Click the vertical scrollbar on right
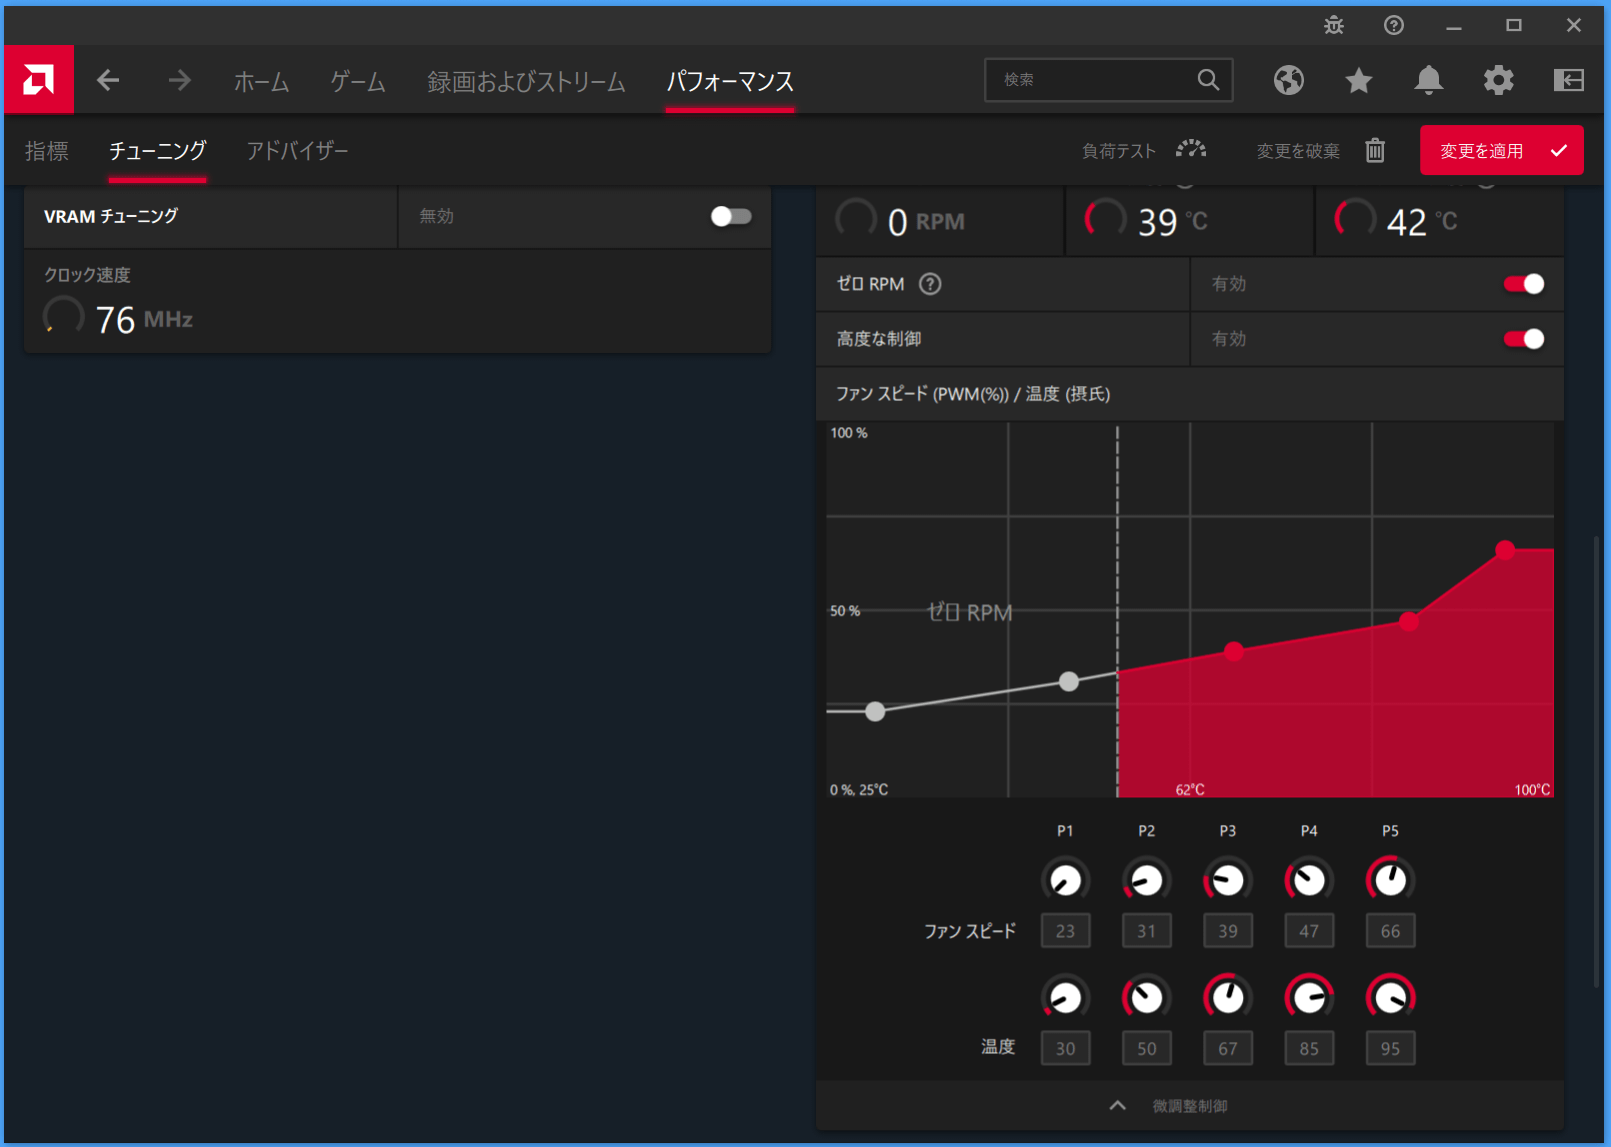1611x1147 pixels. click(x=1596, y=762)
